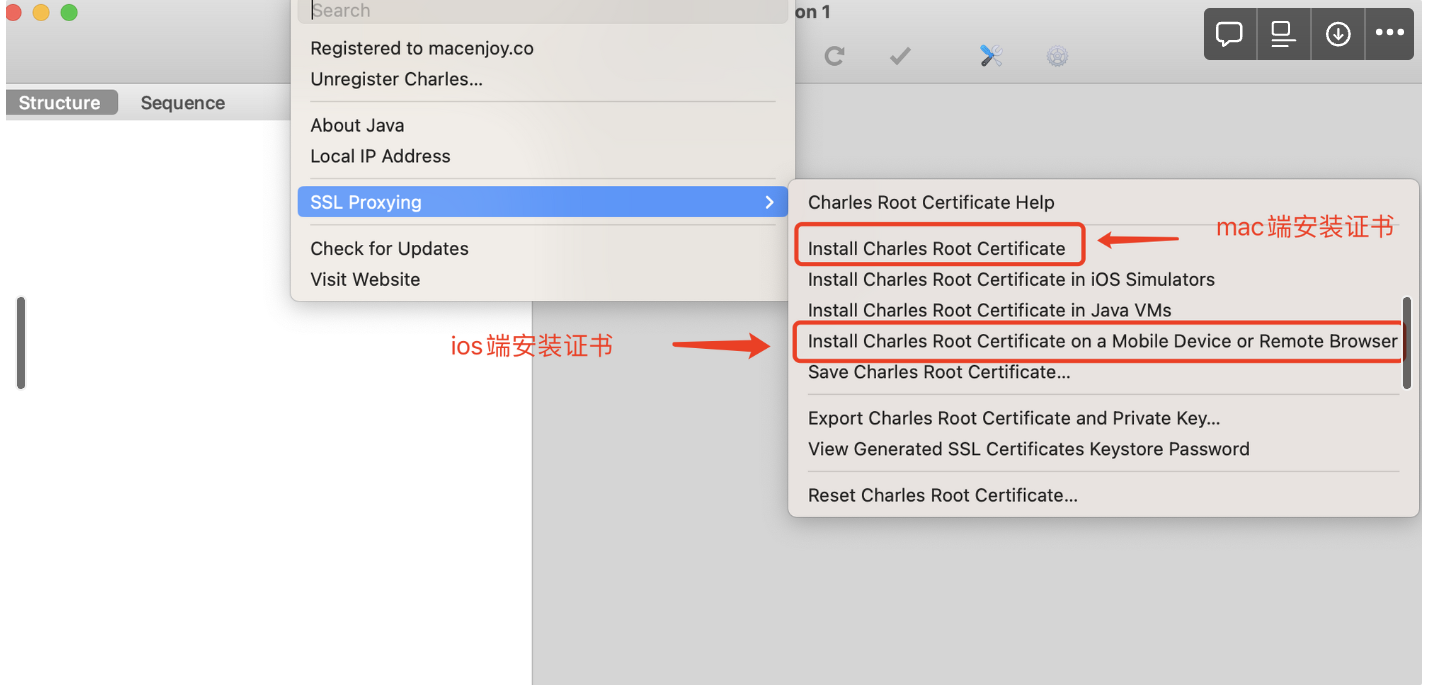Image resolution: width=1436 pixels, height=696 pixels.
Task: Click the repeat request icon
Action: [x=835, y=56]
